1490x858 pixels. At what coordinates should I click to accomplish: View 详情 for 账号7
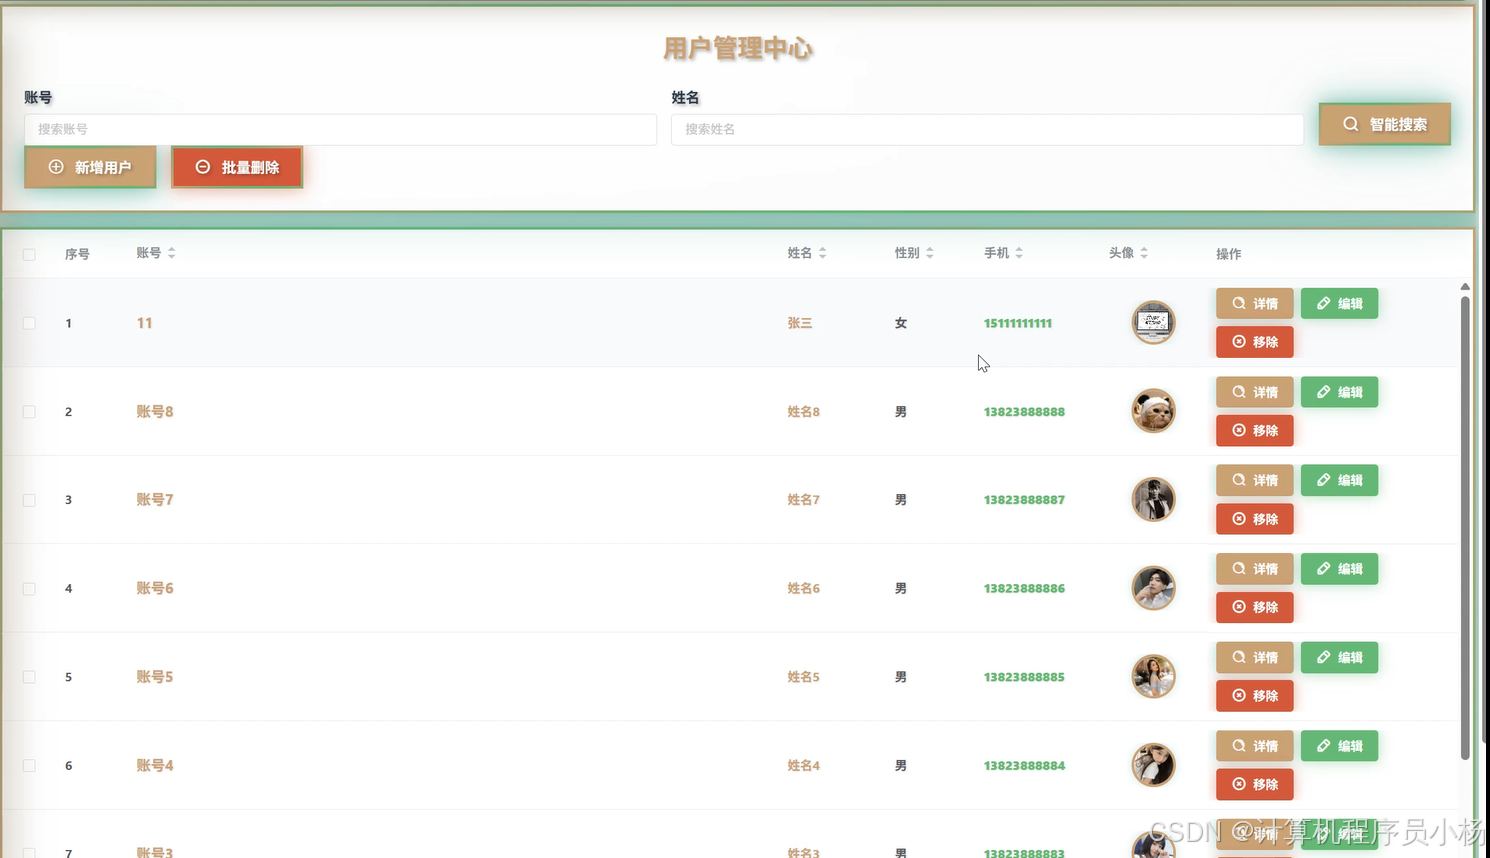click(x=1254, y=480)
